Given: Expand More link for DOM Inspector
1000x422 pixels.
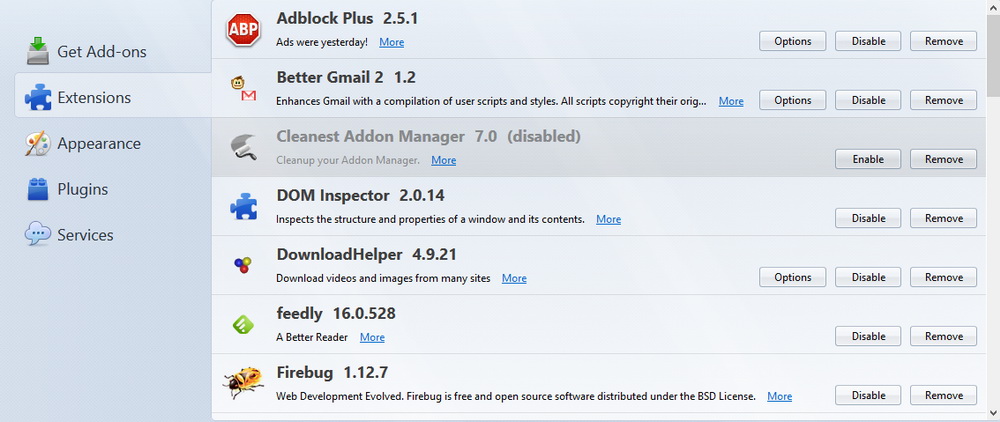Looking at the screenshot, I should [608, 219].
